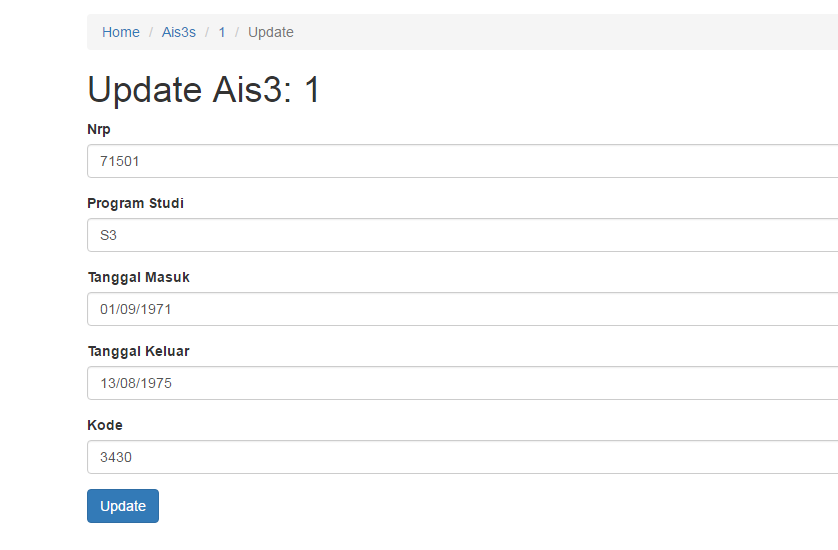Click the Program Studi label
The height and width of the screenshot is (550, 838).
click(136, 203)
